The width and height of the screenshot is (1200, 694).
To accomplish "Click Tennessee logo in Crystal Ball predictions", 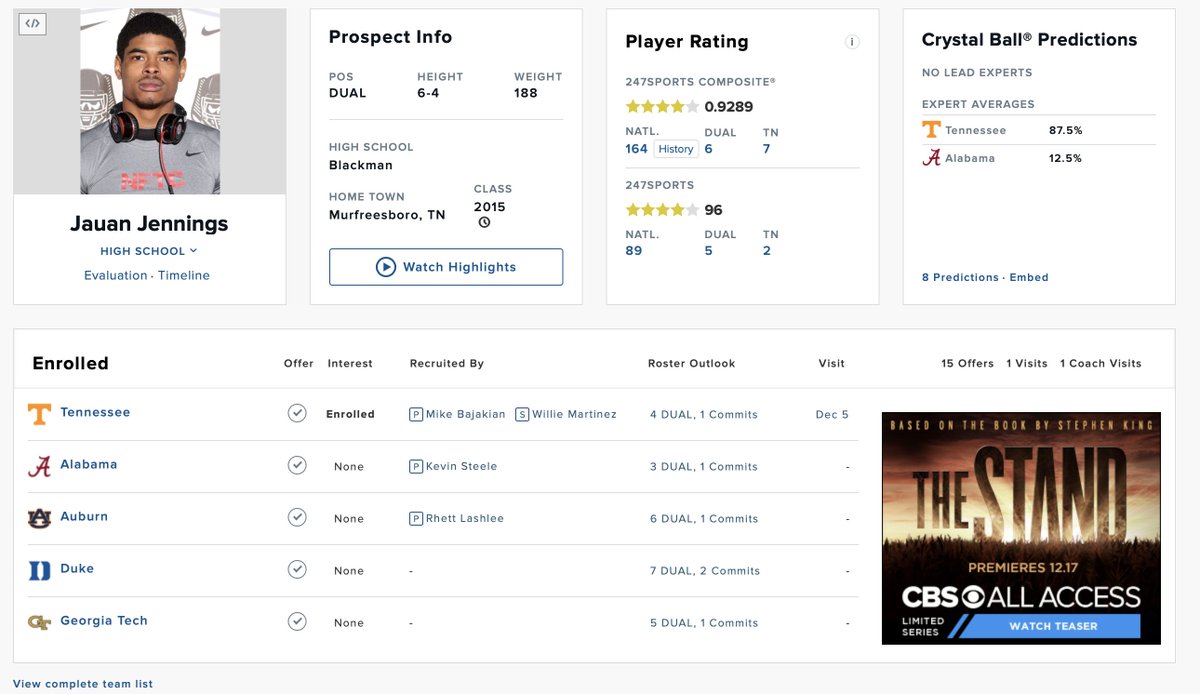I will (931, 130).
